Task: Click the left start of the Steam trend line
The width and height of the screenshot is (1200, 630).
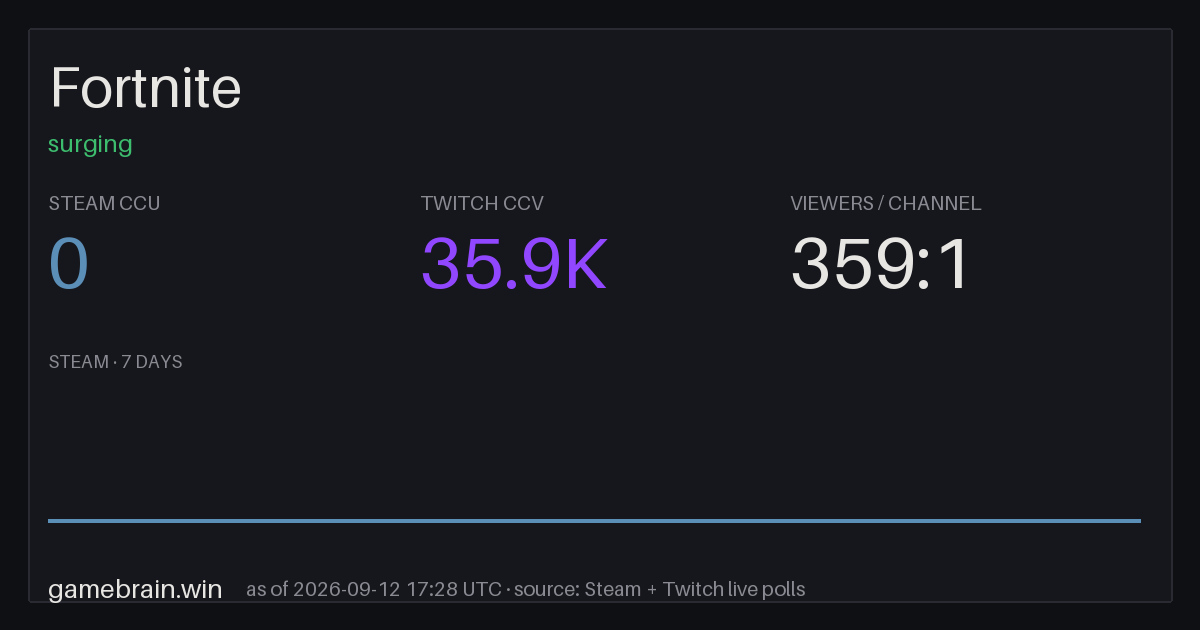Action: 51,520
